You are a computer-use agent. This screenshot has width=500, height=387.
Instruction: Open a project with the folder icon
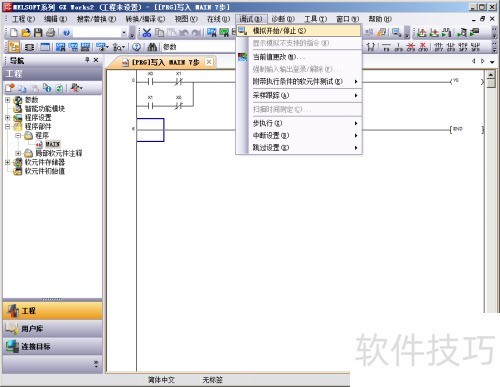tap(26, 33)
